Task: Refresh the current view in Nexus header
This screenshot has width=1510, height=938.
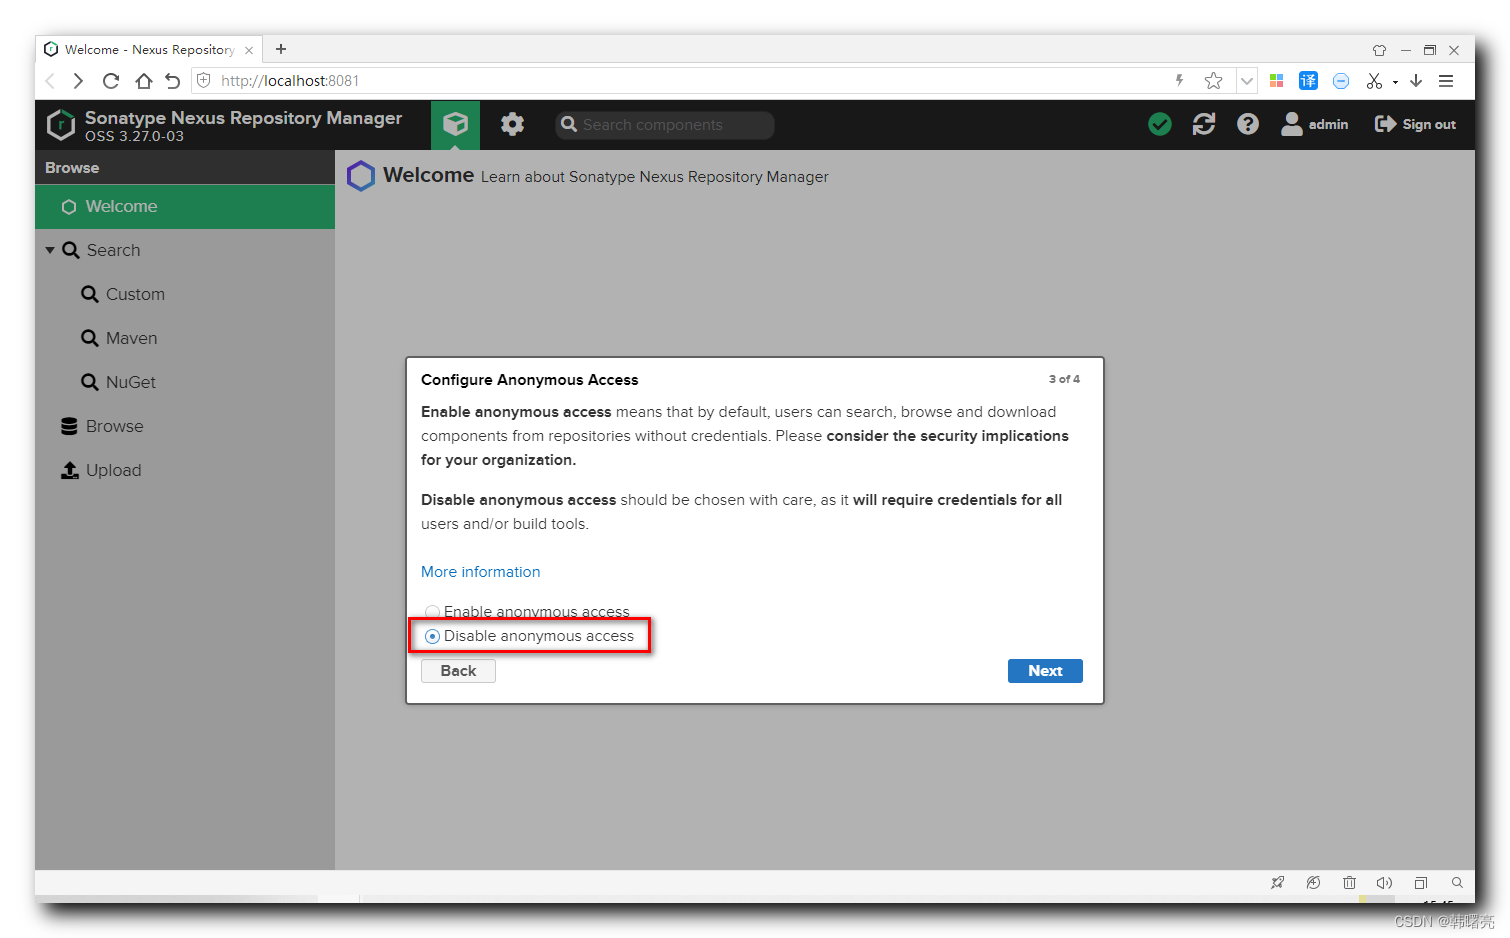Action: pos(1204,124)
